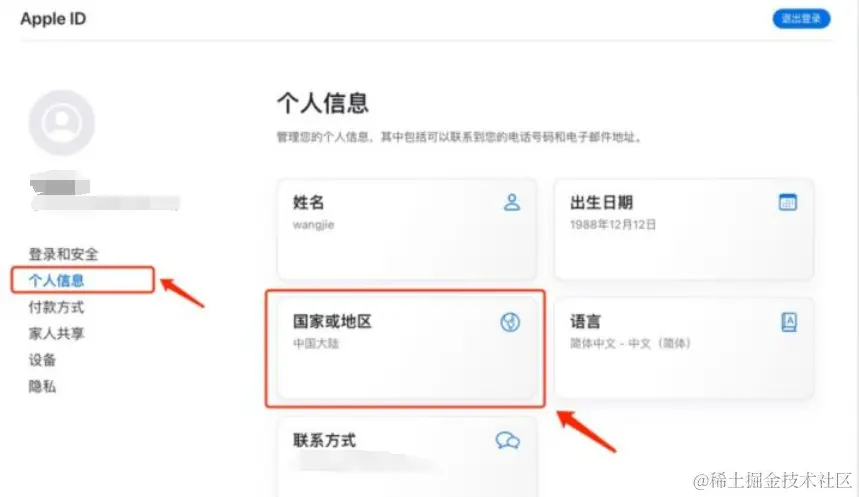Open 隐私 in the sidebar
Screen dimensions: 859x497
pos(42,386)
